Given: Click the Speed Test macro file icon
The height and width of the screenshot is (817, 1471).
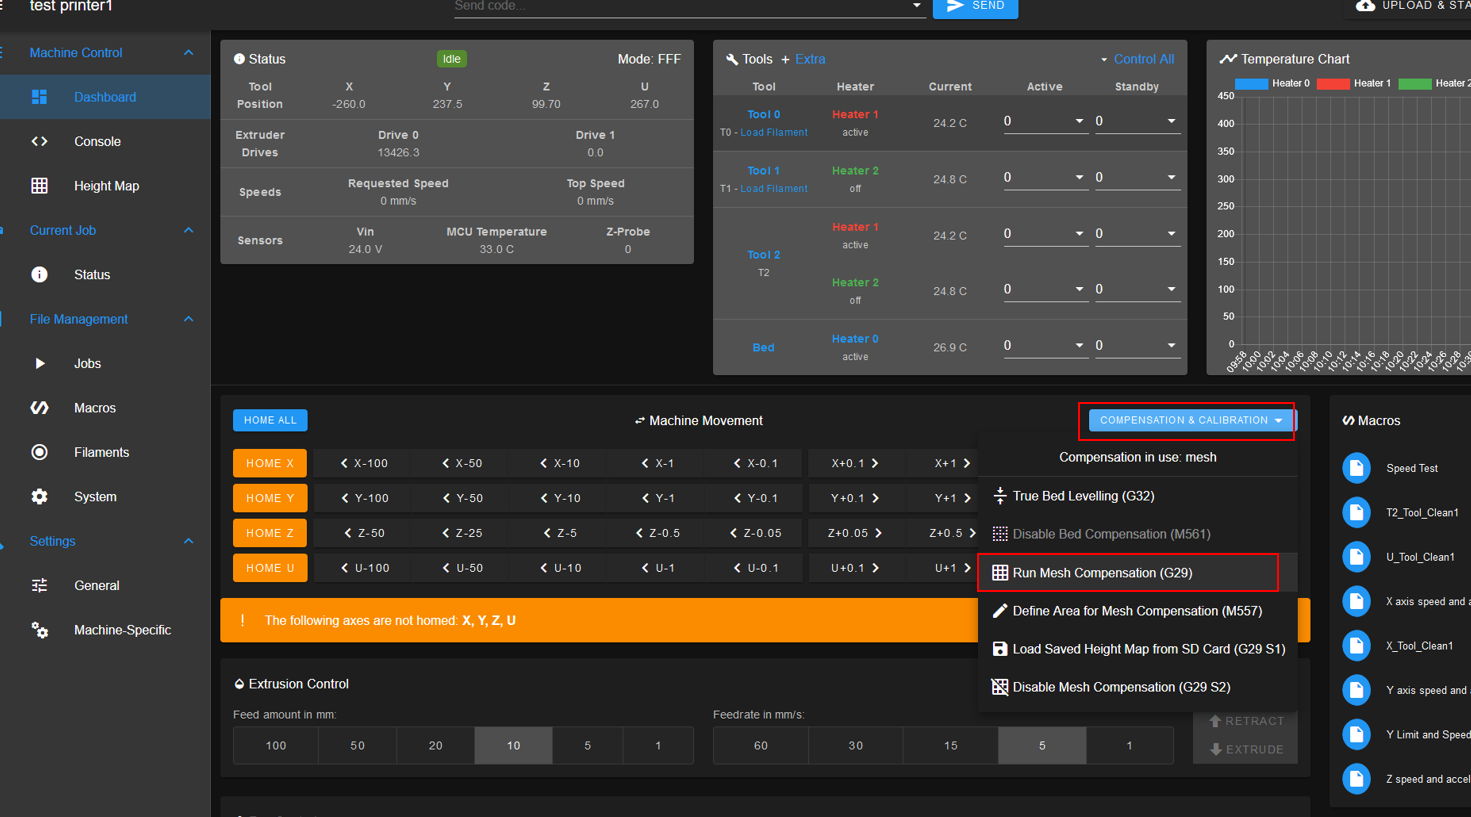Looking at the screenshot, I should [1356, 468].
